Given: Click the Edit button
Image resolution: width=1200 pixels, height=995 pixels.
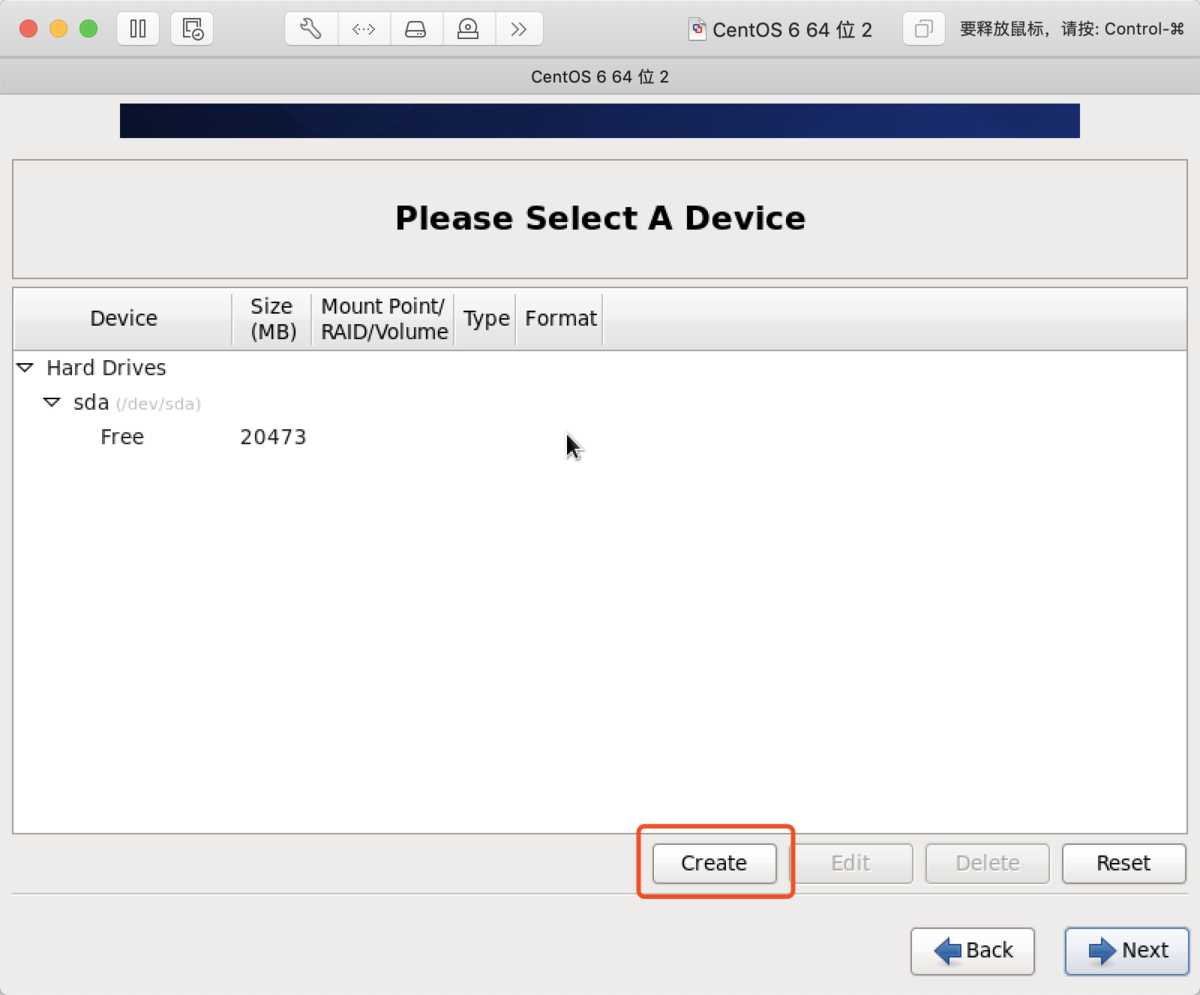Looking at the screenshot, I should [851, 863].
